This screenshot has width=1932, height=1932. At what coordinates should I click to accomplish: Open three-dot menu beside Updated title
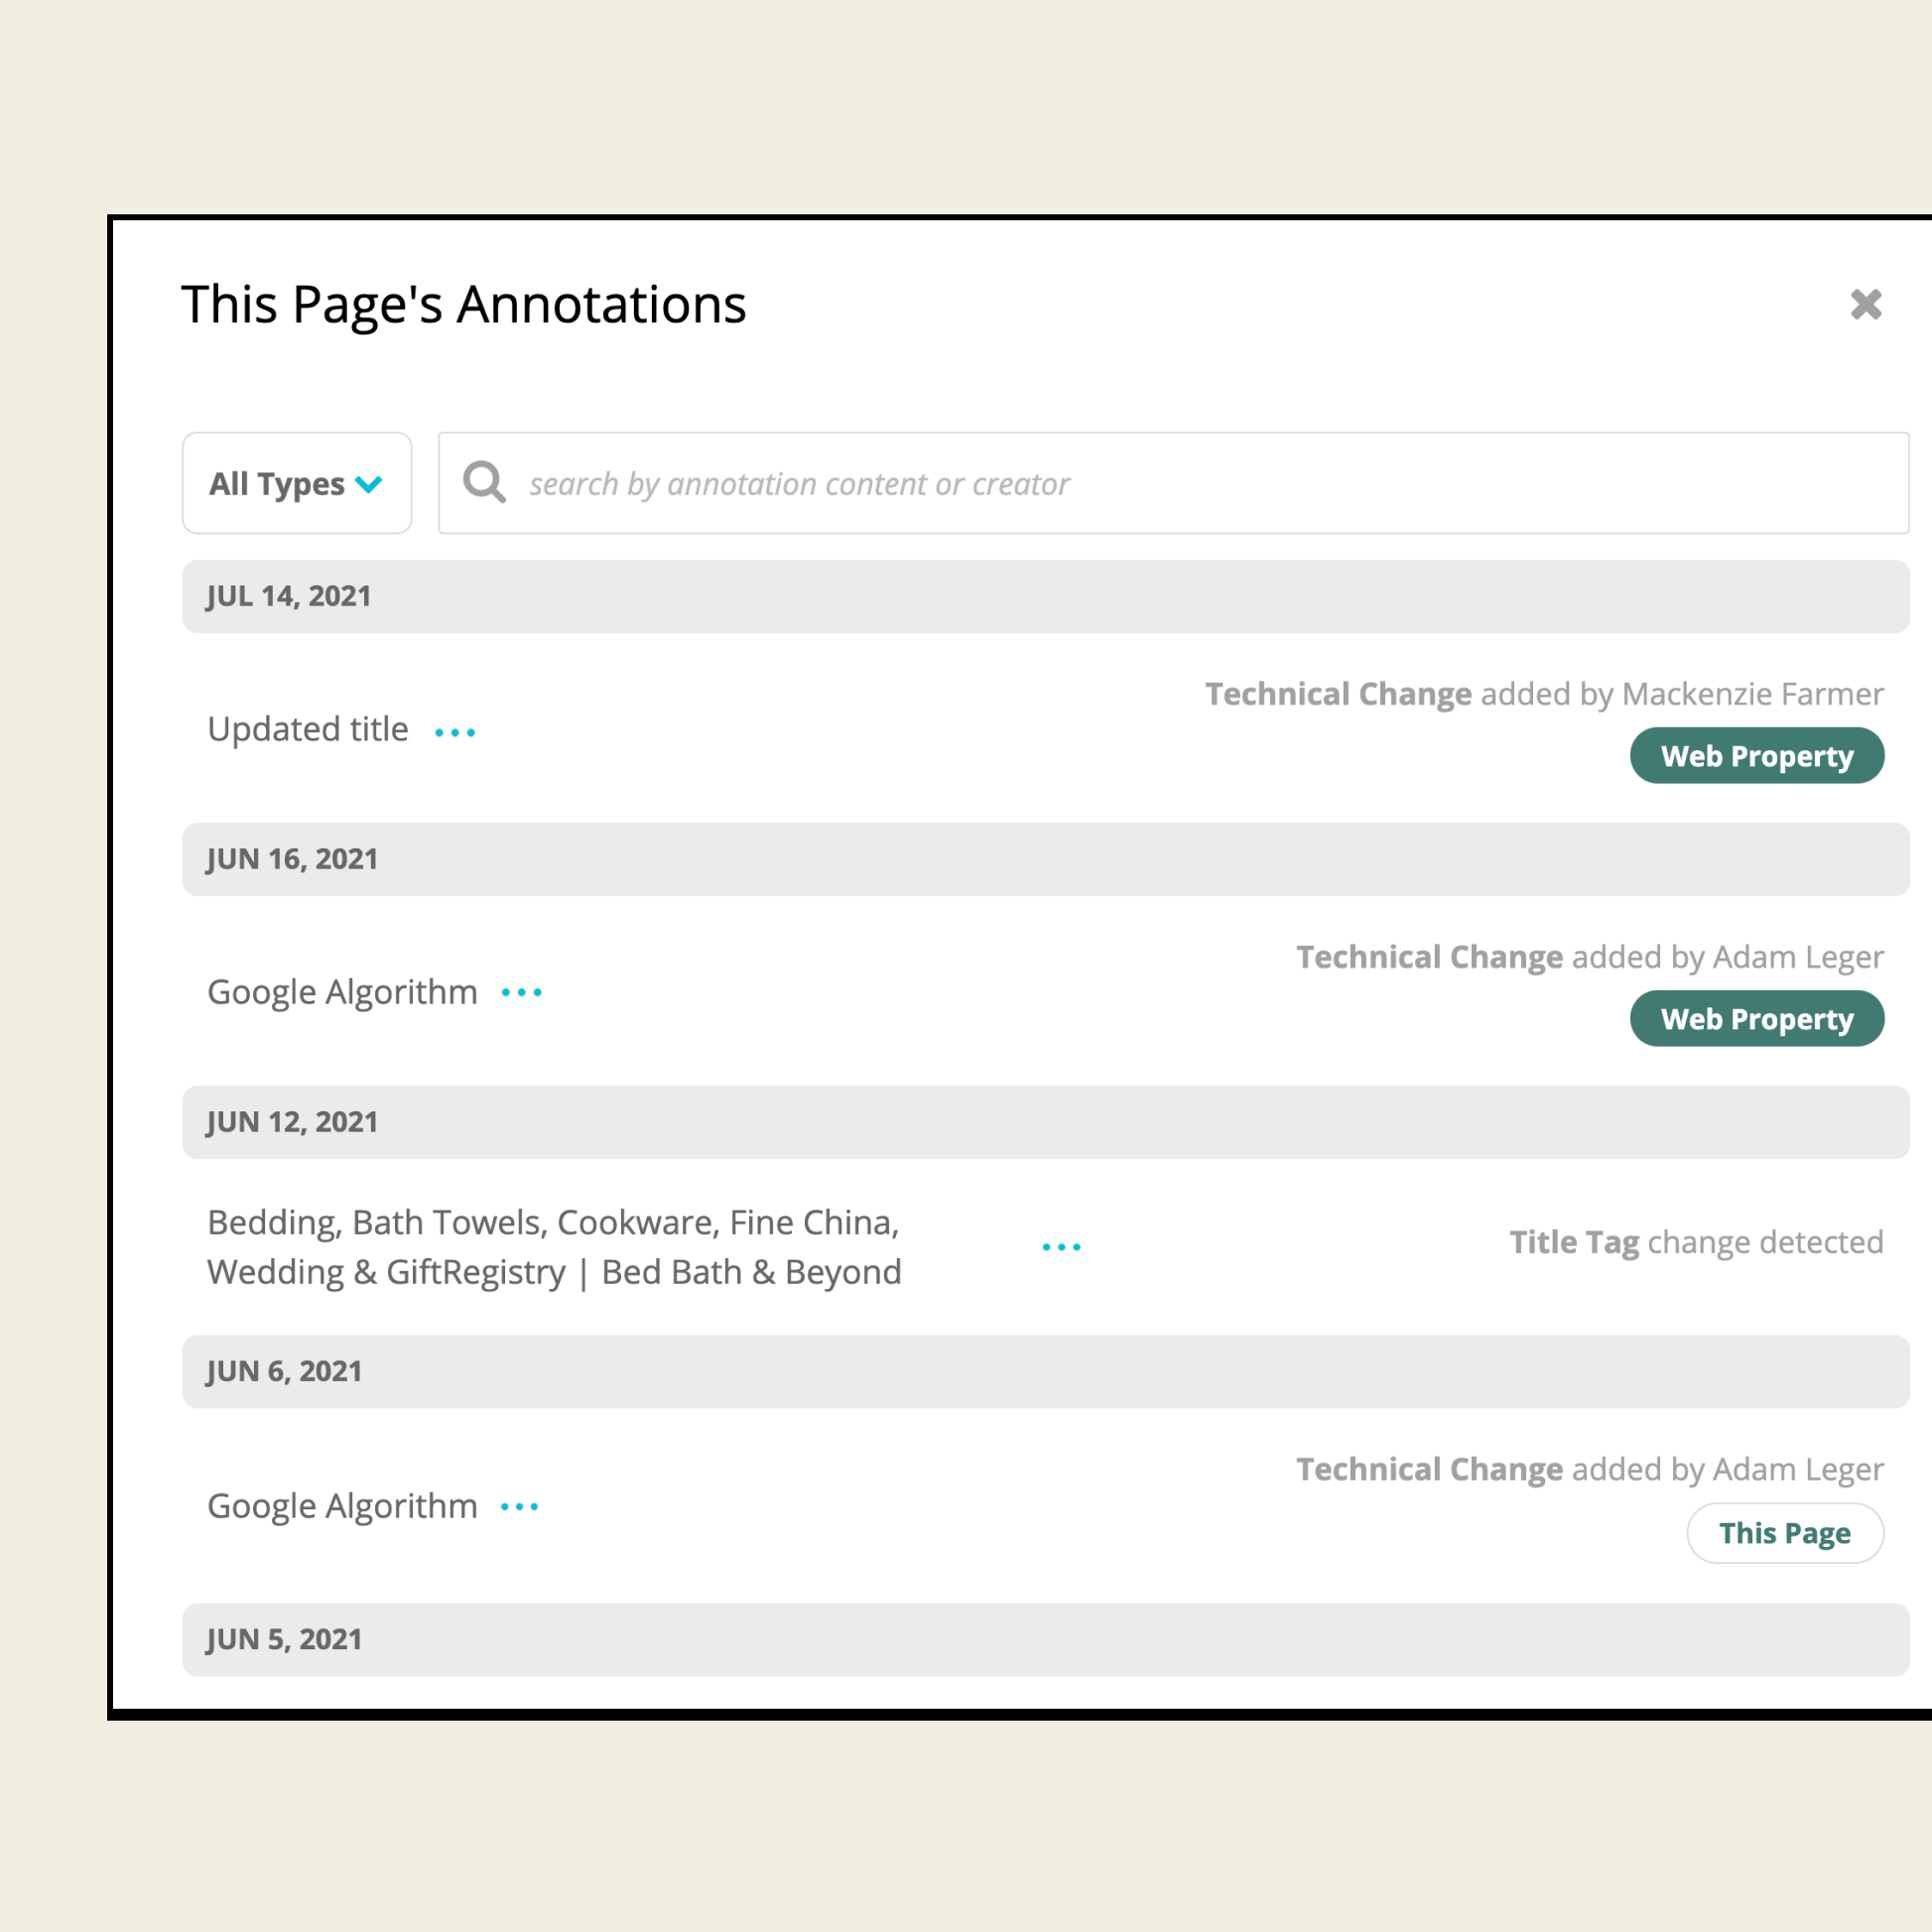point(455,732)
